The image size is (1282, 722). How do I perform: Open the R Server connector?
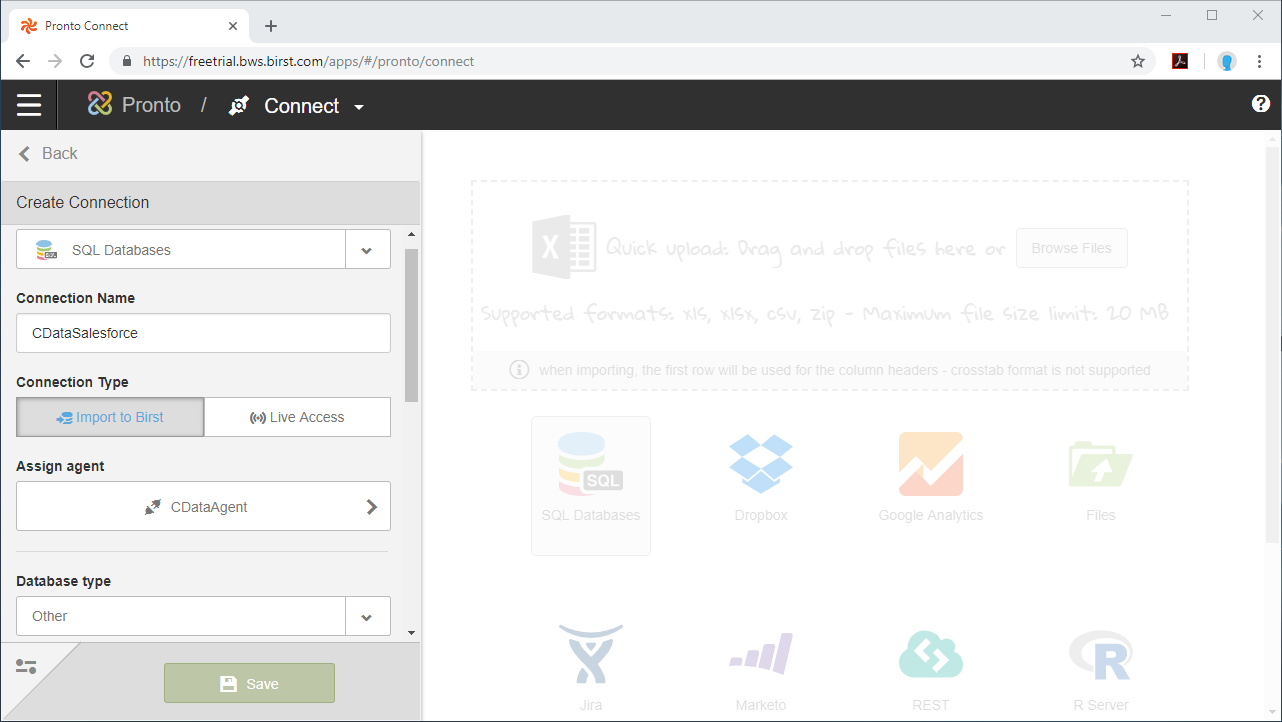pyautogui.click(x=1100, y=665)
